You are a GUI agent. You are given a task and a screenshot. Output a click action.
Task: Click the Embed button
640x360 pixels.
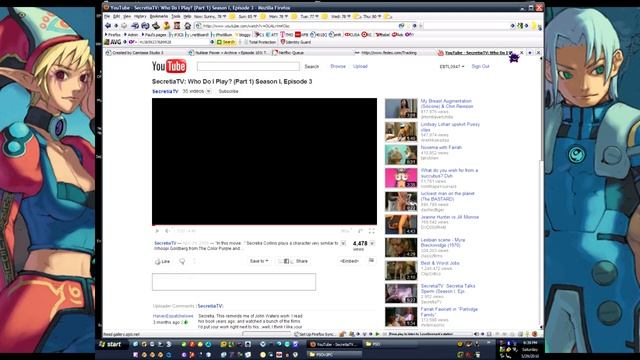click(349, 261)
